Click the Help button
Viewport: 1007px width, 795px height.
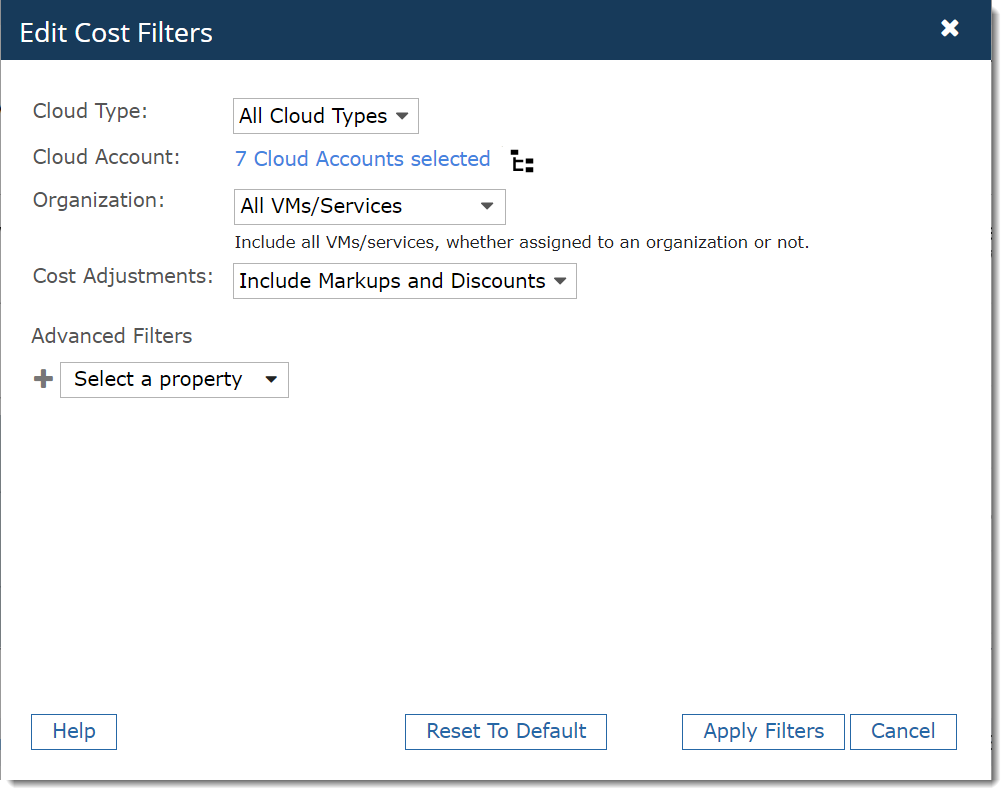(74, 731)
